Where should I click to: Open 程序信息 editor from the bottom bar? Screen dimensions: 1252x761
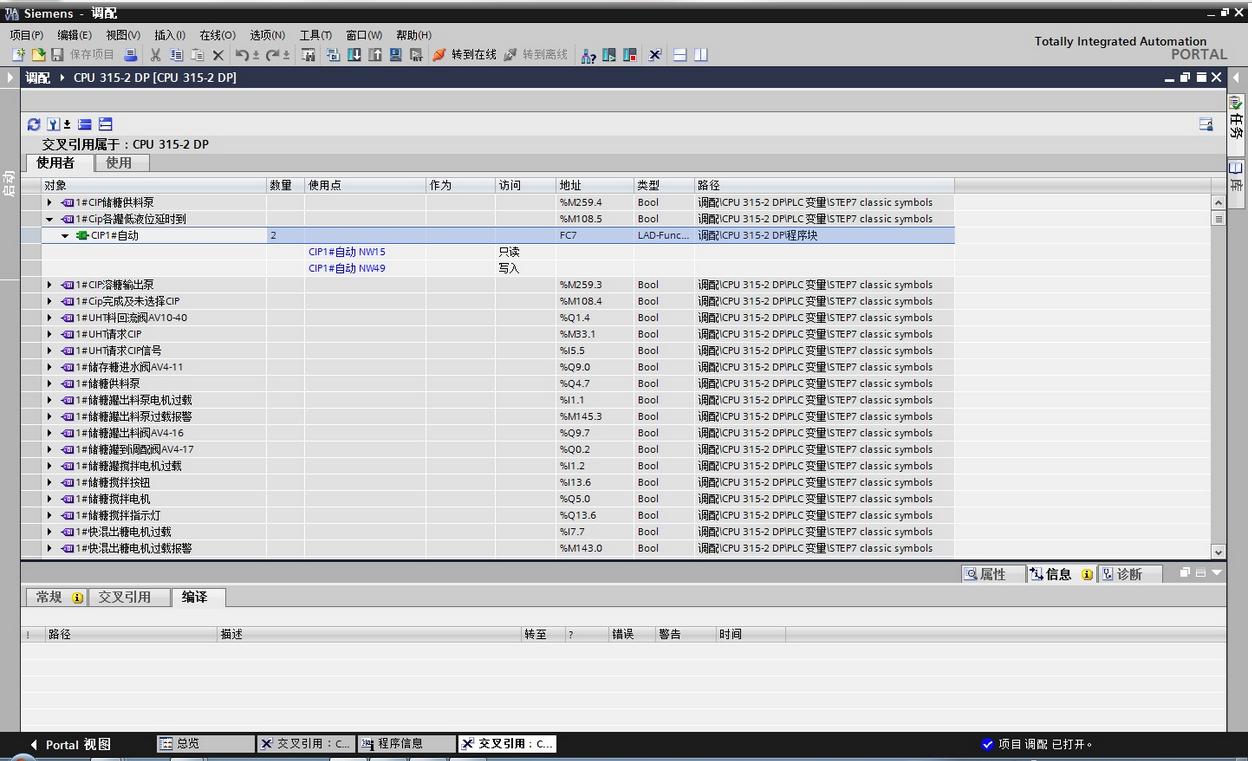click(x=400, y=744)
